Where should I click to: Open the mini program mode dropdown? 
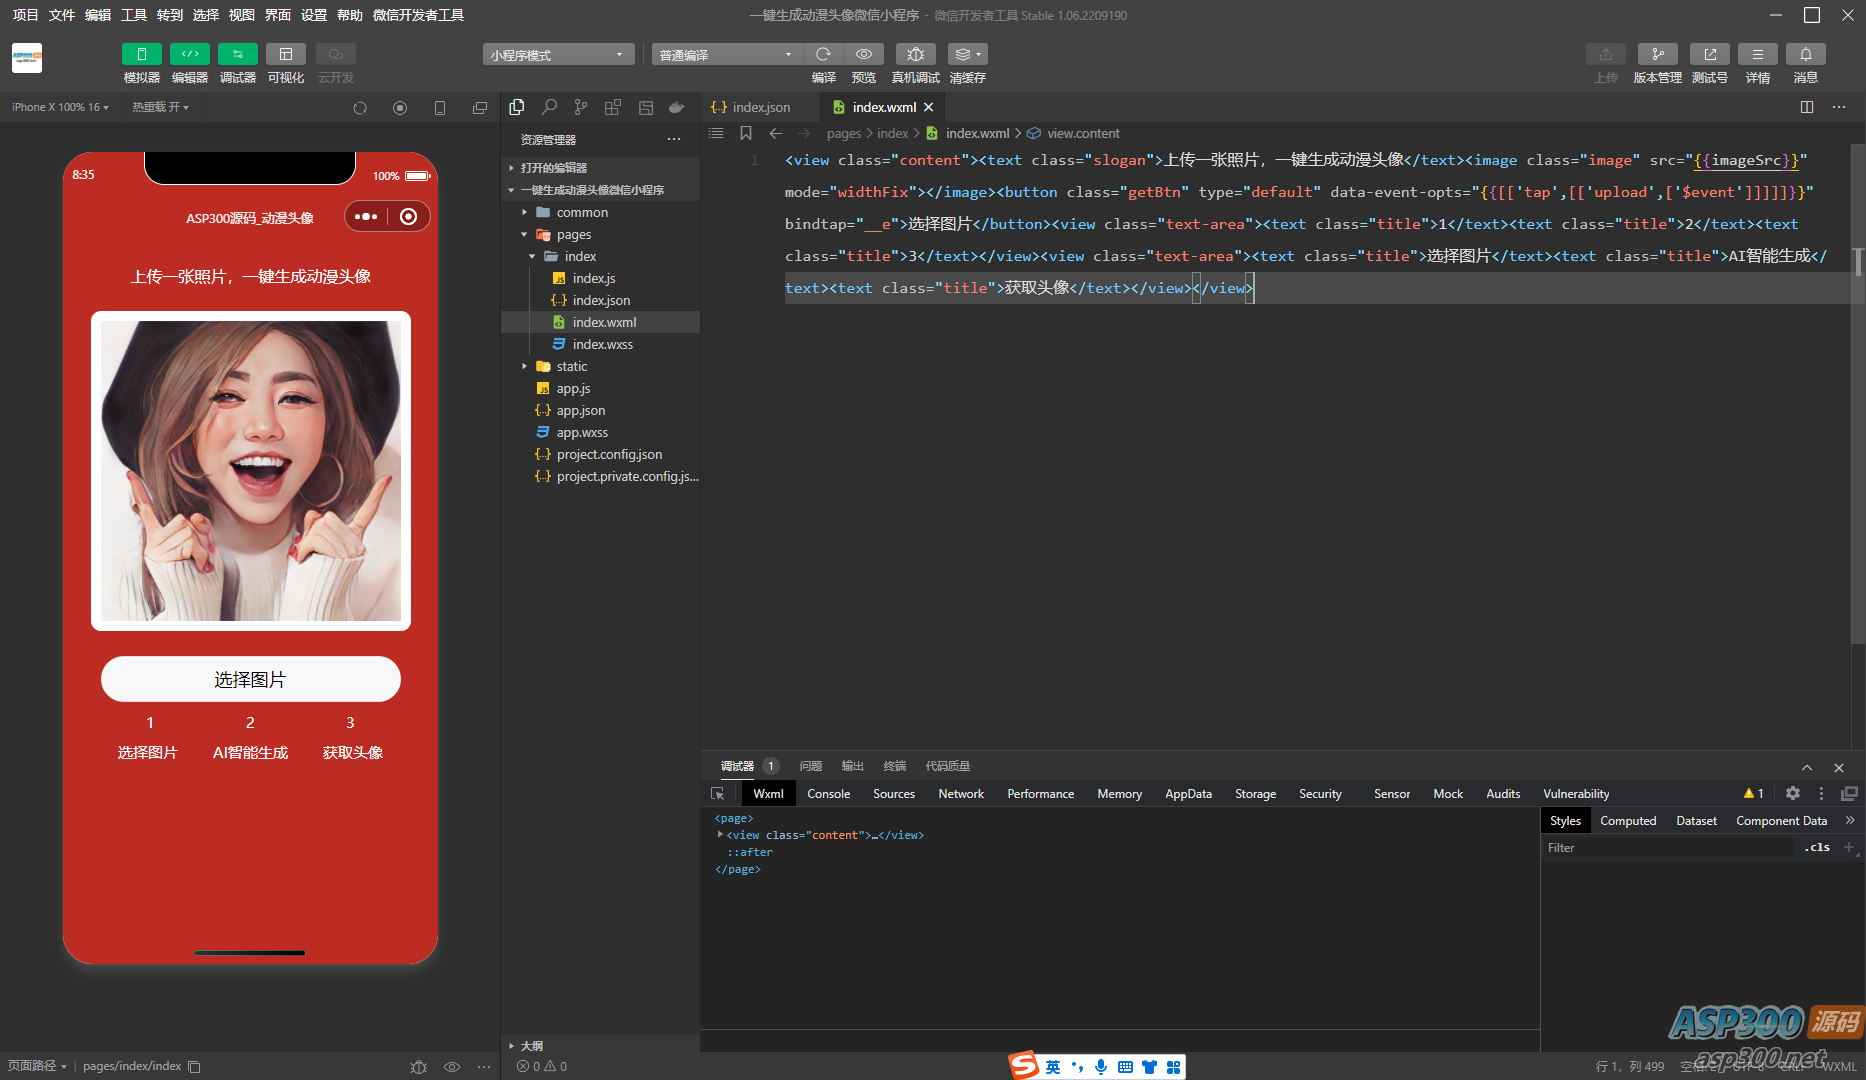click(x=558, y=55)
